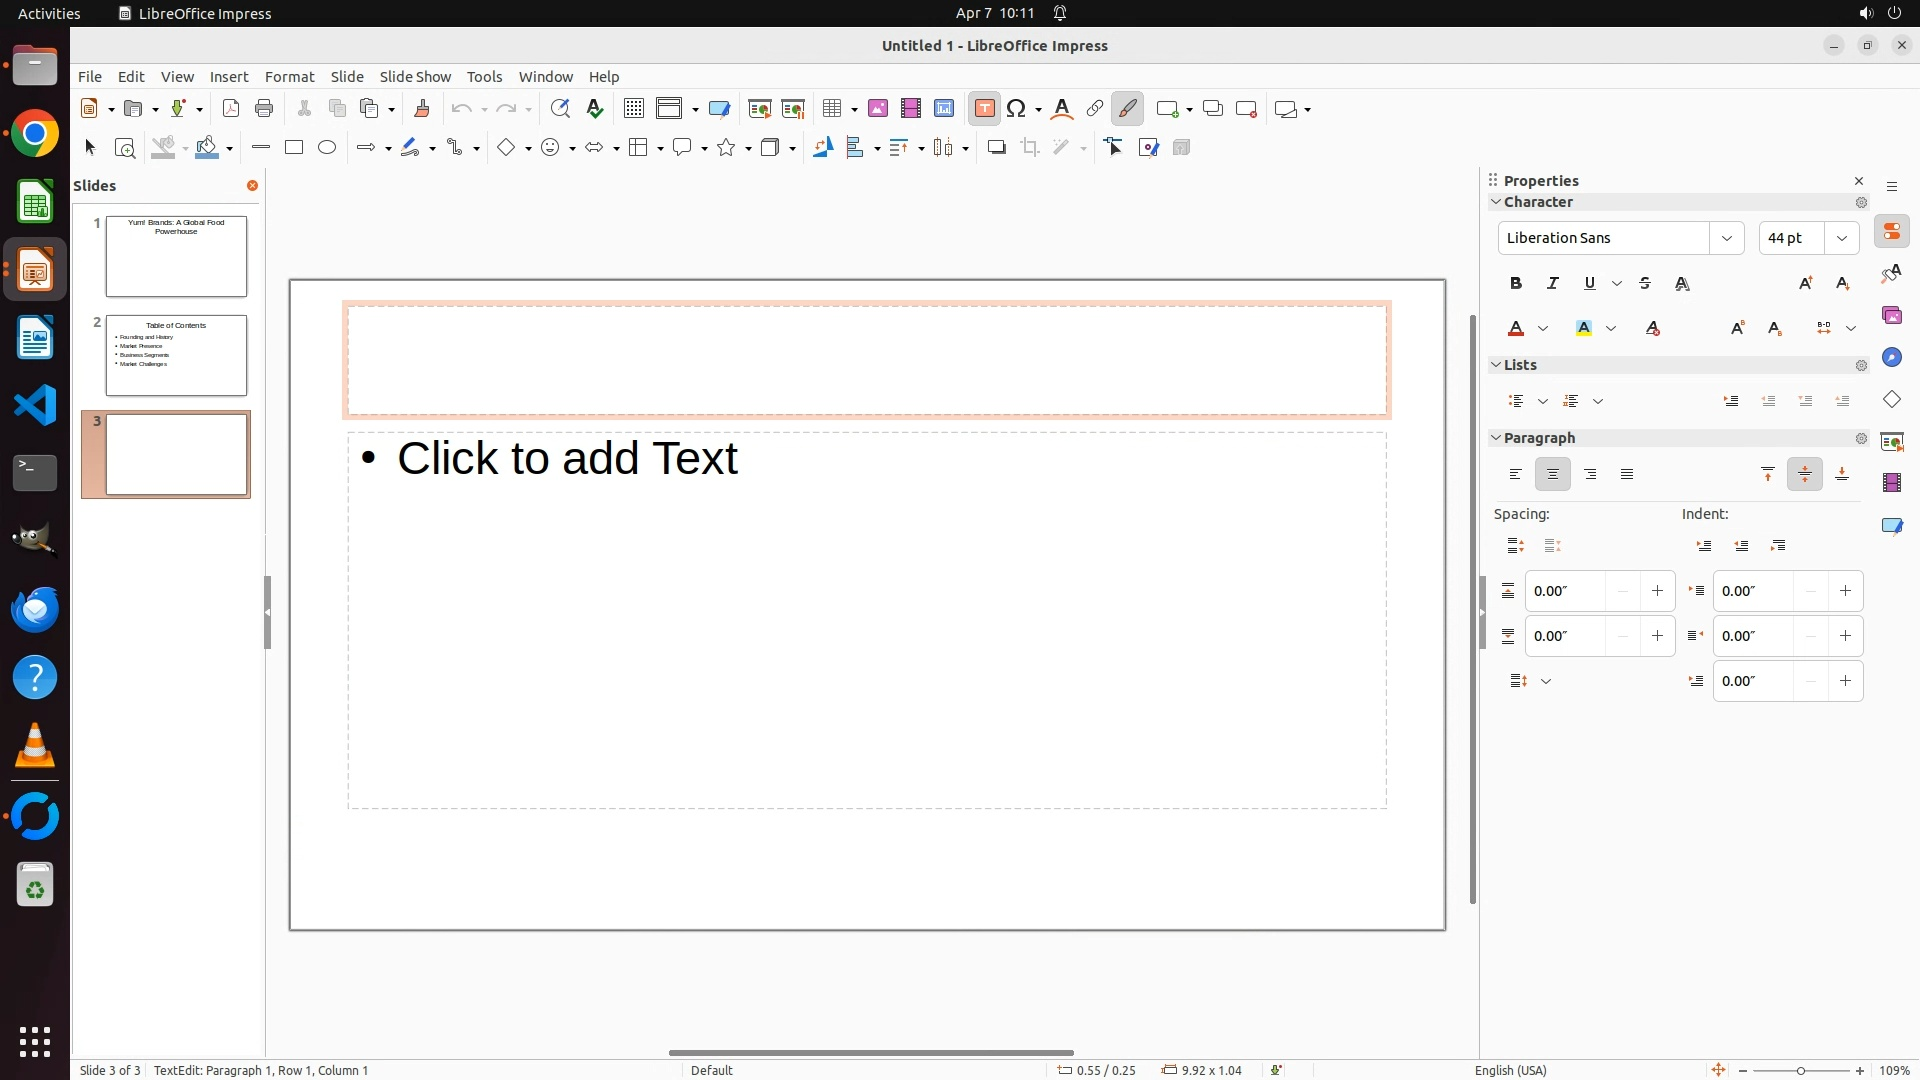Click the 'Click to add Text' placeholder

click(568, 459)
